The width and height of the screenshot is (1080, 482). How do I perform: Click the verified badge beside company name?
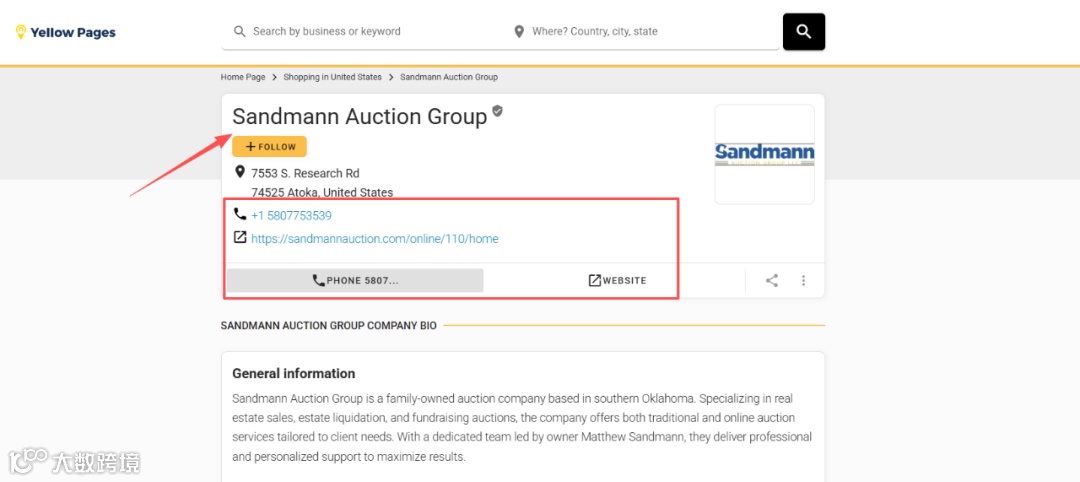pos(498,111)
